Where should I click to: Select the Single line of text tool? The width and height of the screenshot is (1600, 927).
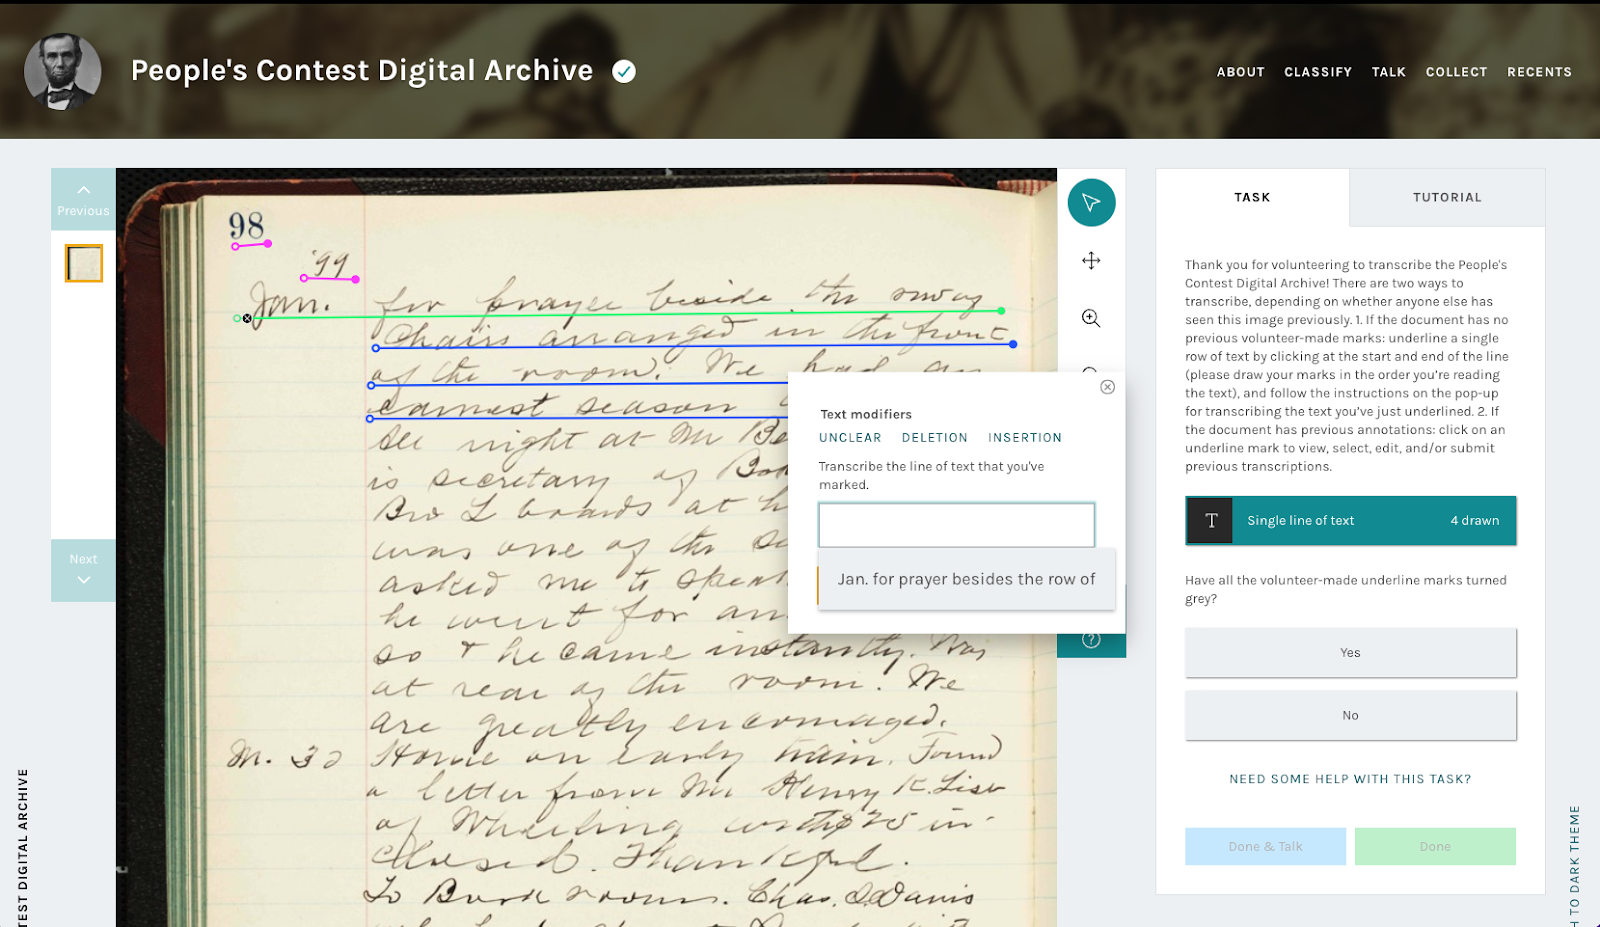[x=1350, y=521]
